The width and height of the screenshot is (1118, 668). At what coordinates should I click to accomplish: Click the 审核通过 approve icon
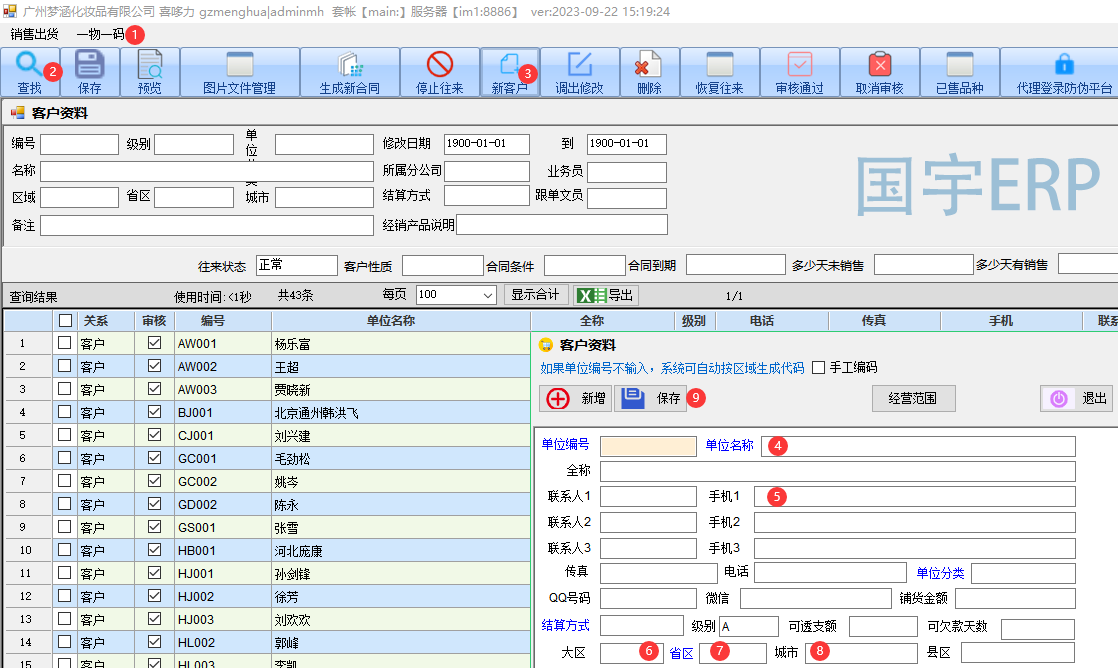point(799,72)
